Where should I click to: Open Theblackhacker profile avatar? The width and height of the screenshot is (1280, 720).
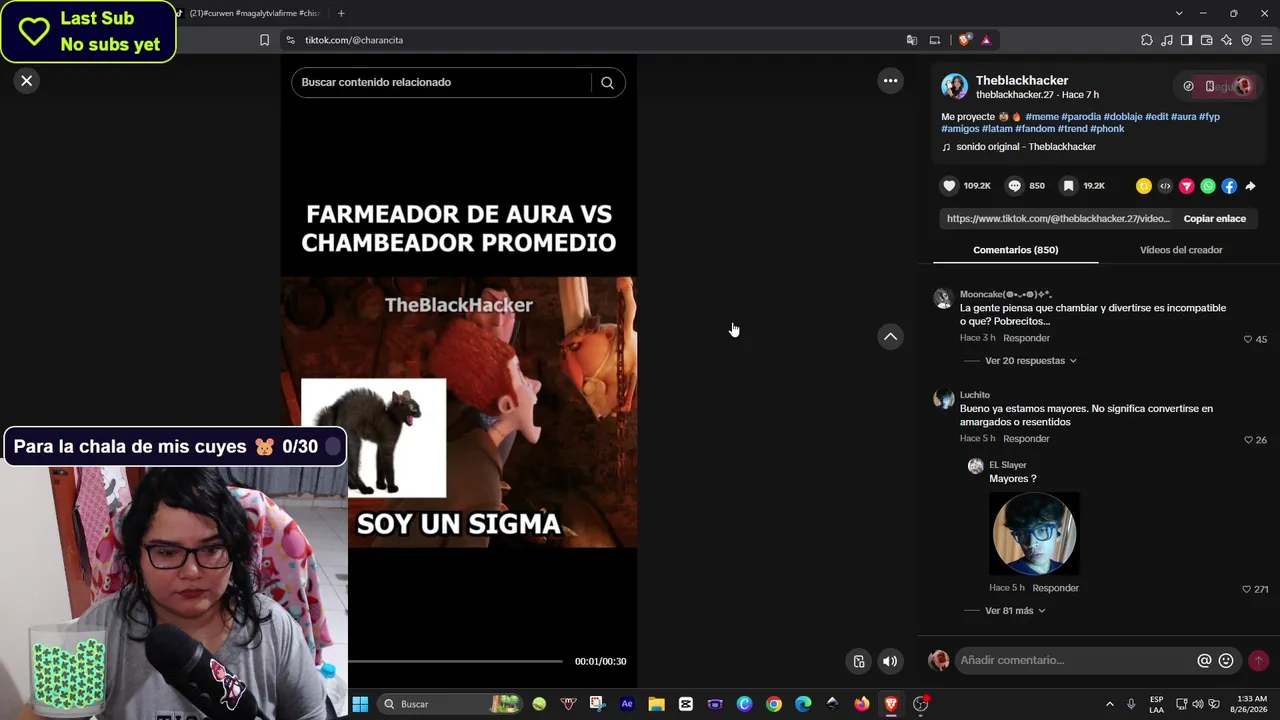click(x=954, y=87)
